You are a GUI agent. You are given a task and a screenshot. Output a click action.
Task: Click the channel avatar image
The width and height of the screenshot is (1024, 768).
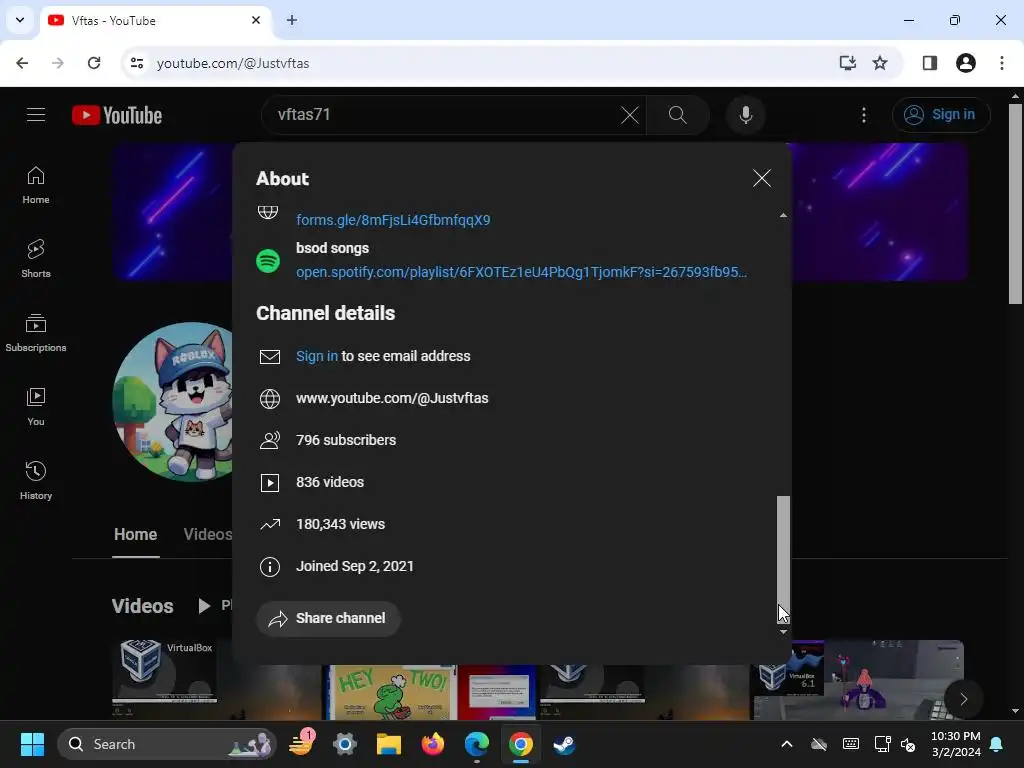pos(173,402)
